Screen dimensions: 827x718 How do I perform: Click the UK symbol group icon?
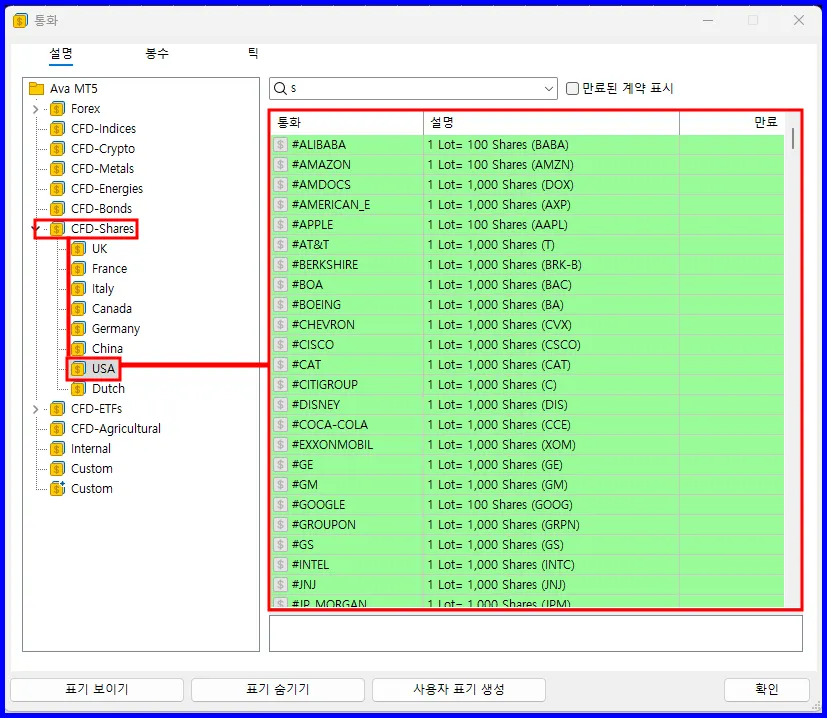pyautogui.click(x=78, y=249)
